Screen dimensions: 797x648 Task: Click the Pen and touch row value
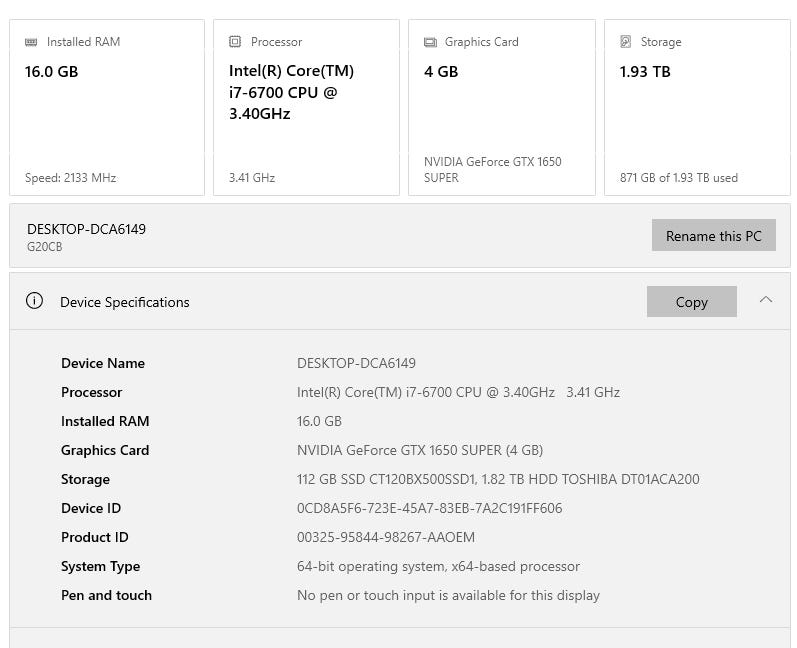[448, 595]
